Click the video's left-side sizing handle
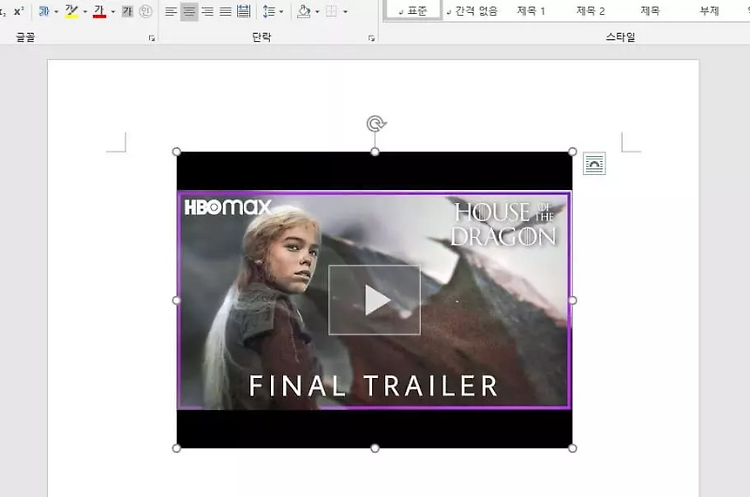 [x=176, y=300]
